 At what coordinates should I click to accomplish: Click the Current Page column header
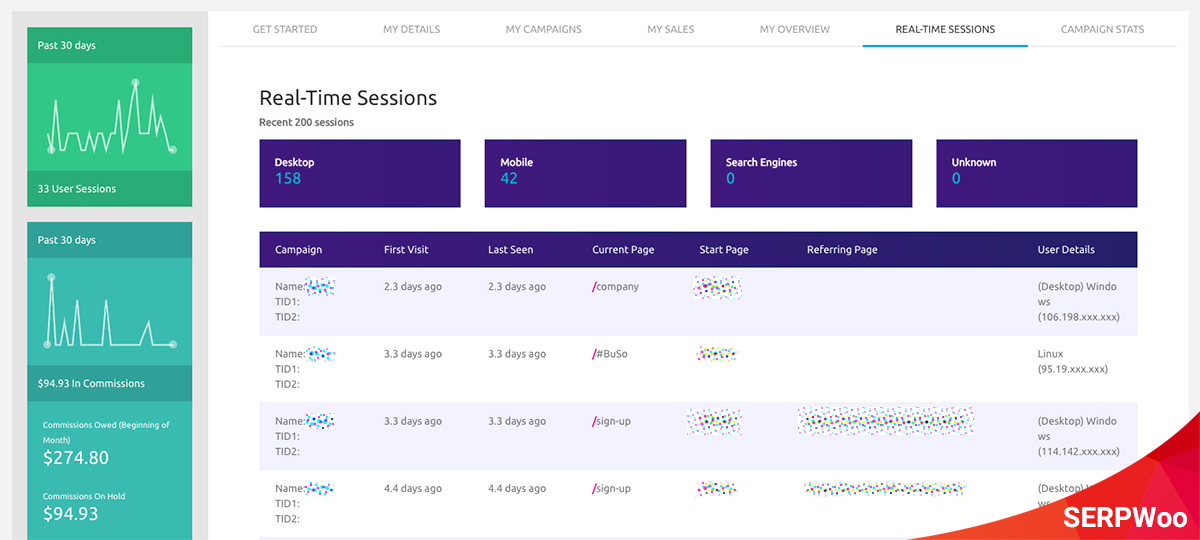click(624, 250)
